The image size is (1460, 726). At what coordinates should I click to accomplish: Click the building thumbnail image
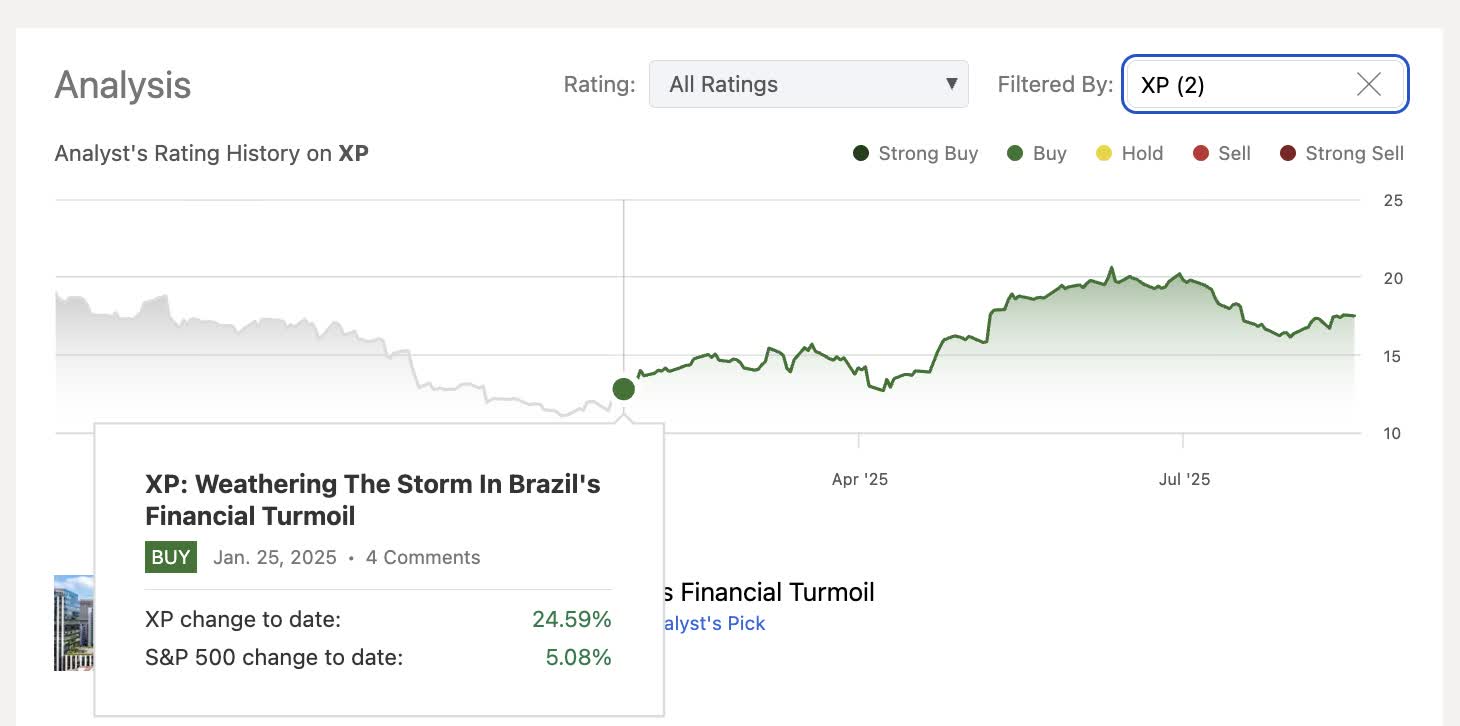[77, 622]
